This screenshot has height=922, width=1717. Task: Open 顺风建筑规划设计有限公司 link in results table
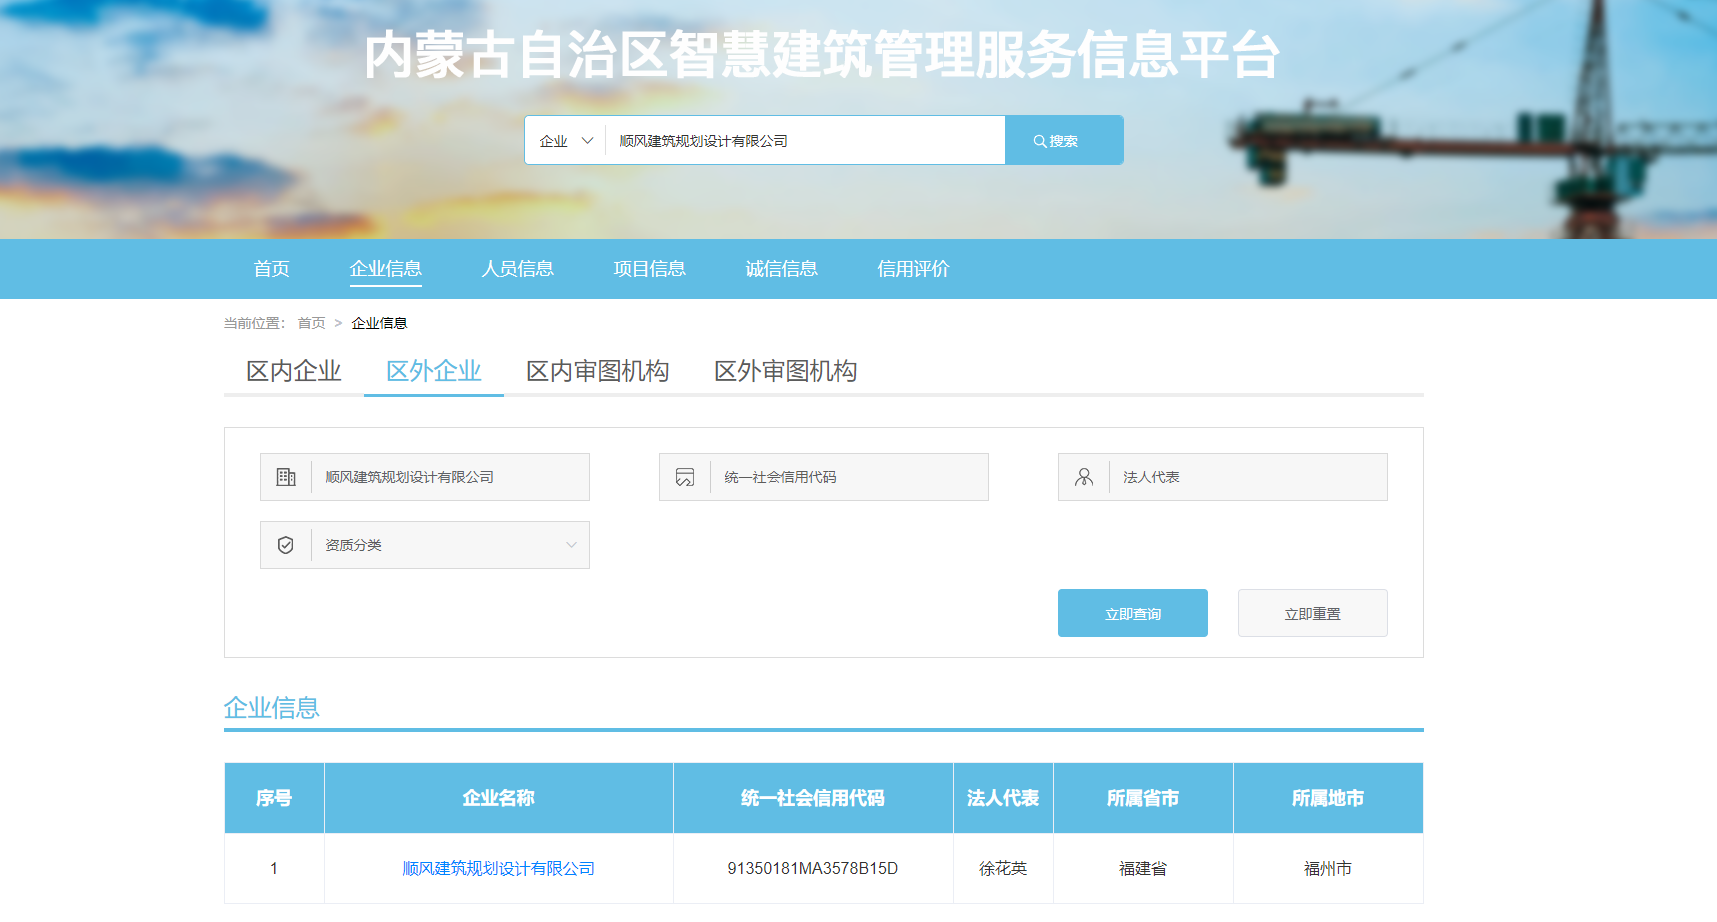click(499, 868)
